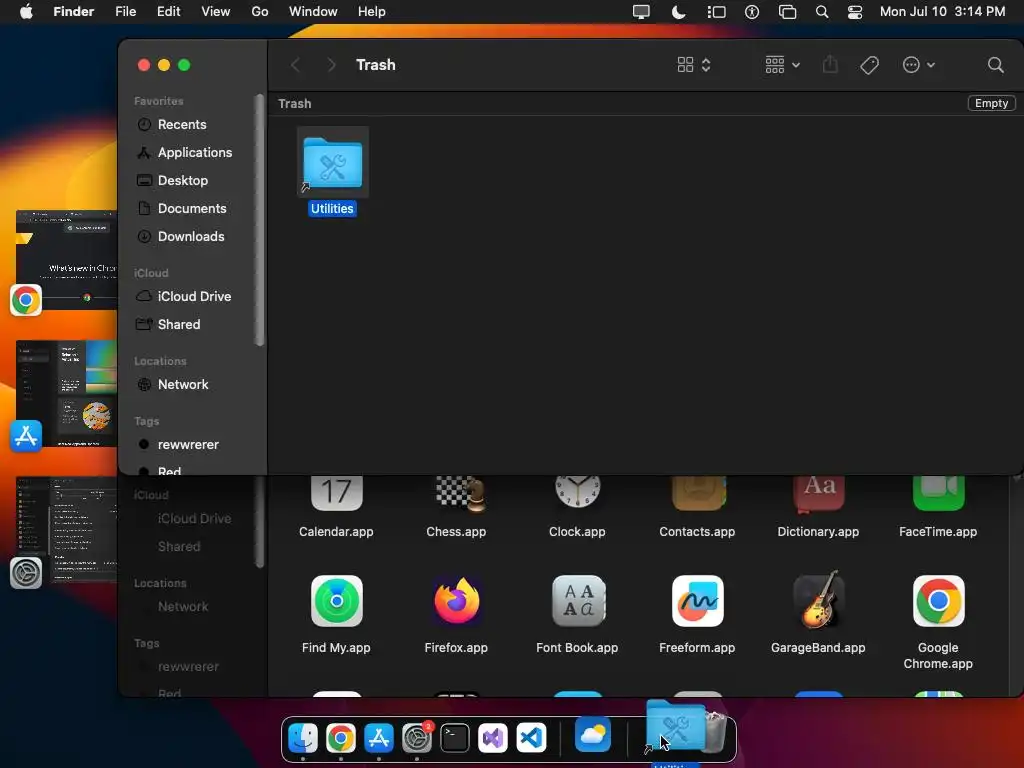Open the Go menu

(x=260, y=12)
